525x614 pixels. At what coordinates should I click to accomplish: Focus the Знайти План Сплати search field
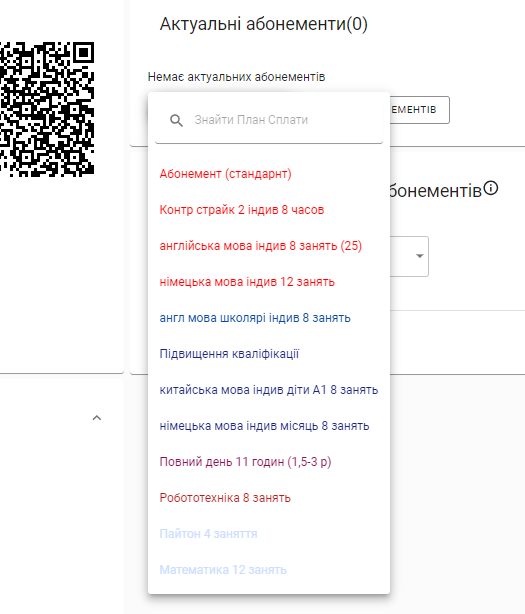point(269,120)
